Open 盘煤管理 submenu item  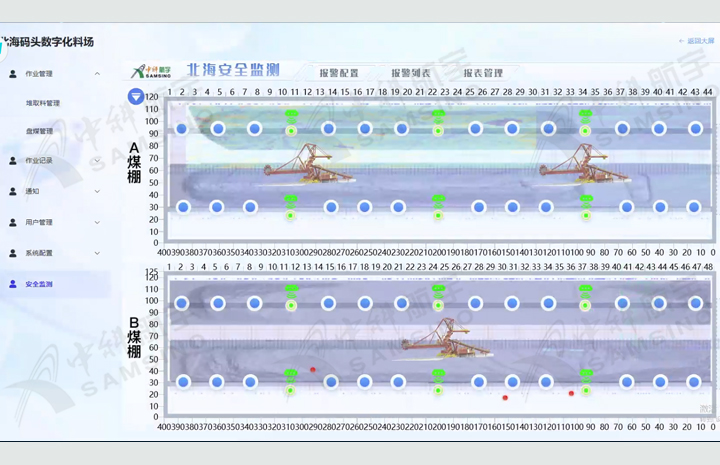[39, 131]
